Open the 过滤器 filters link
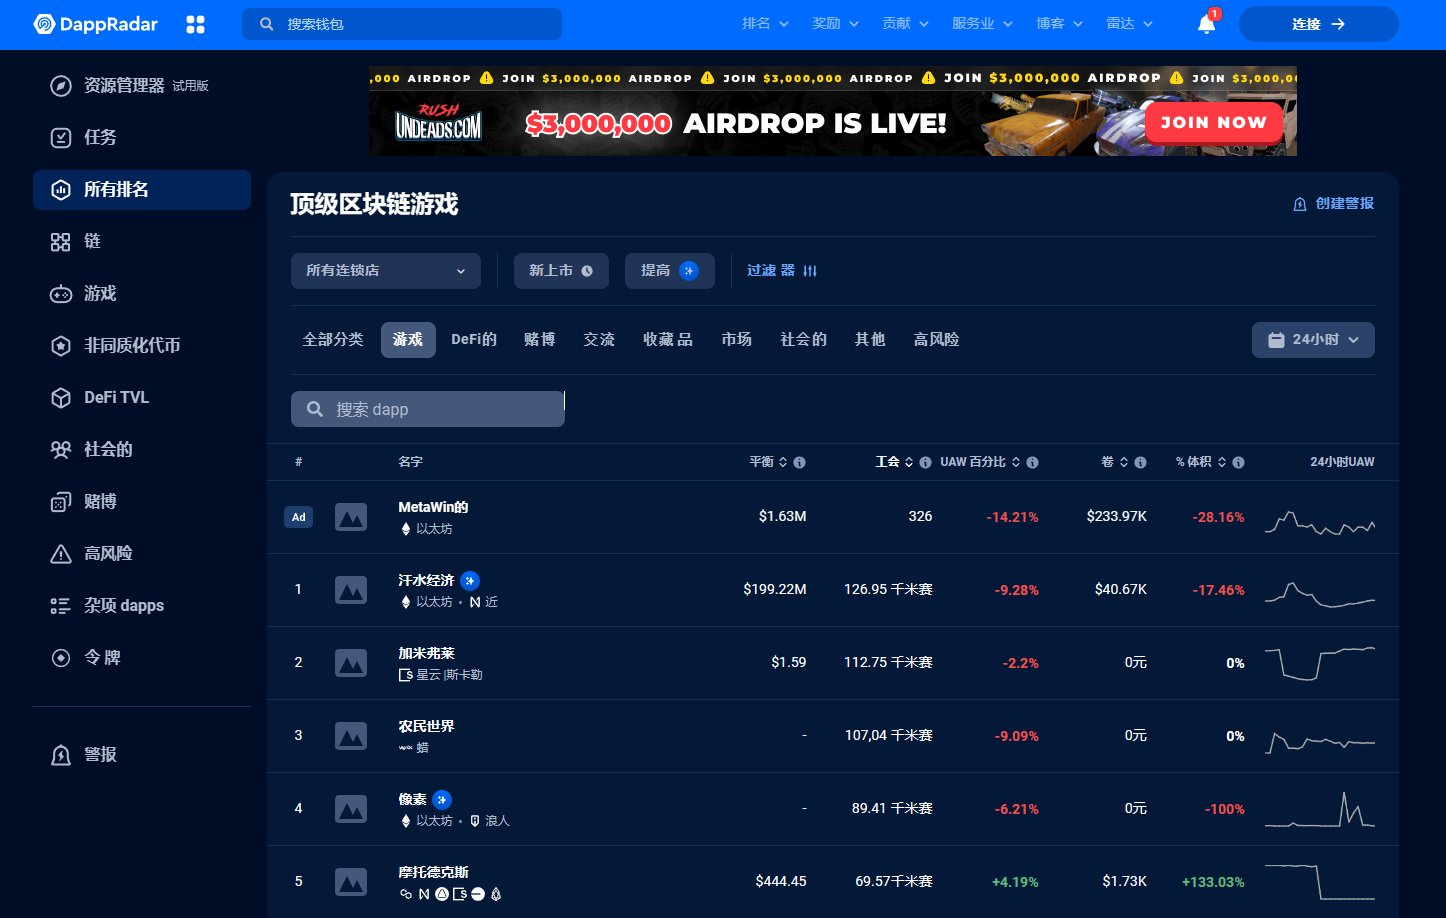Image resolution: width=1446 pixels, height=918 pixels. [x=782, y=271]
